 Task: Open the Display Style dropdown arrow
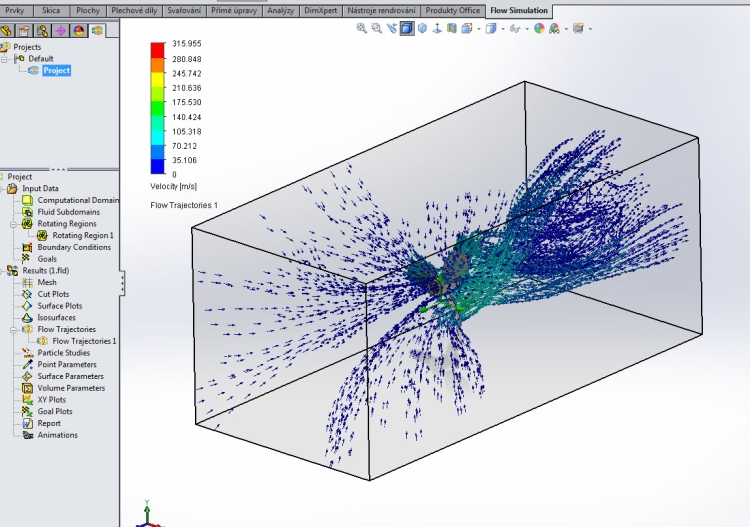point(503,29)
